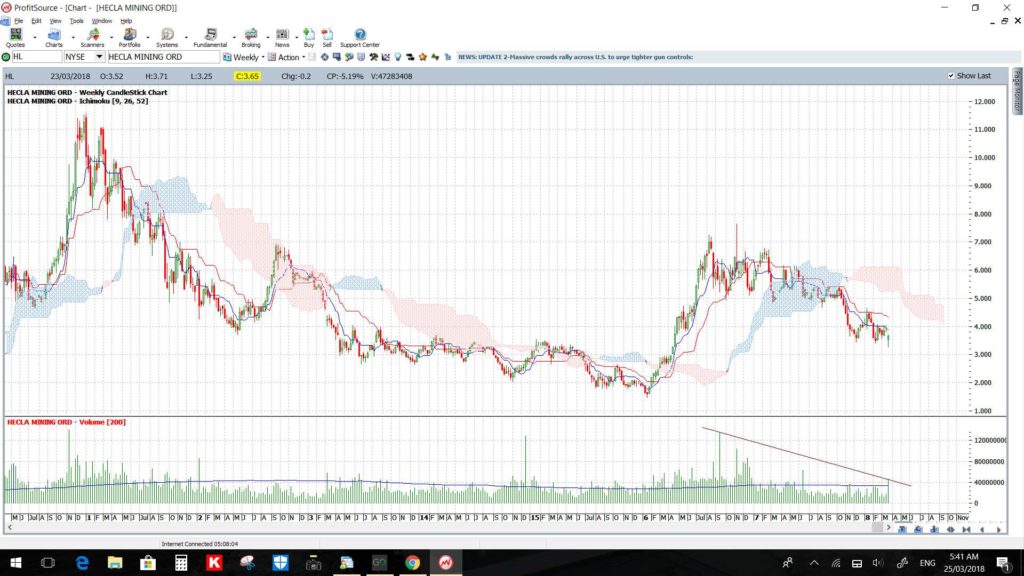The width and height of the screenshot is (1024, 576).
Task: Open the File menu
Action: click(18, 21)
